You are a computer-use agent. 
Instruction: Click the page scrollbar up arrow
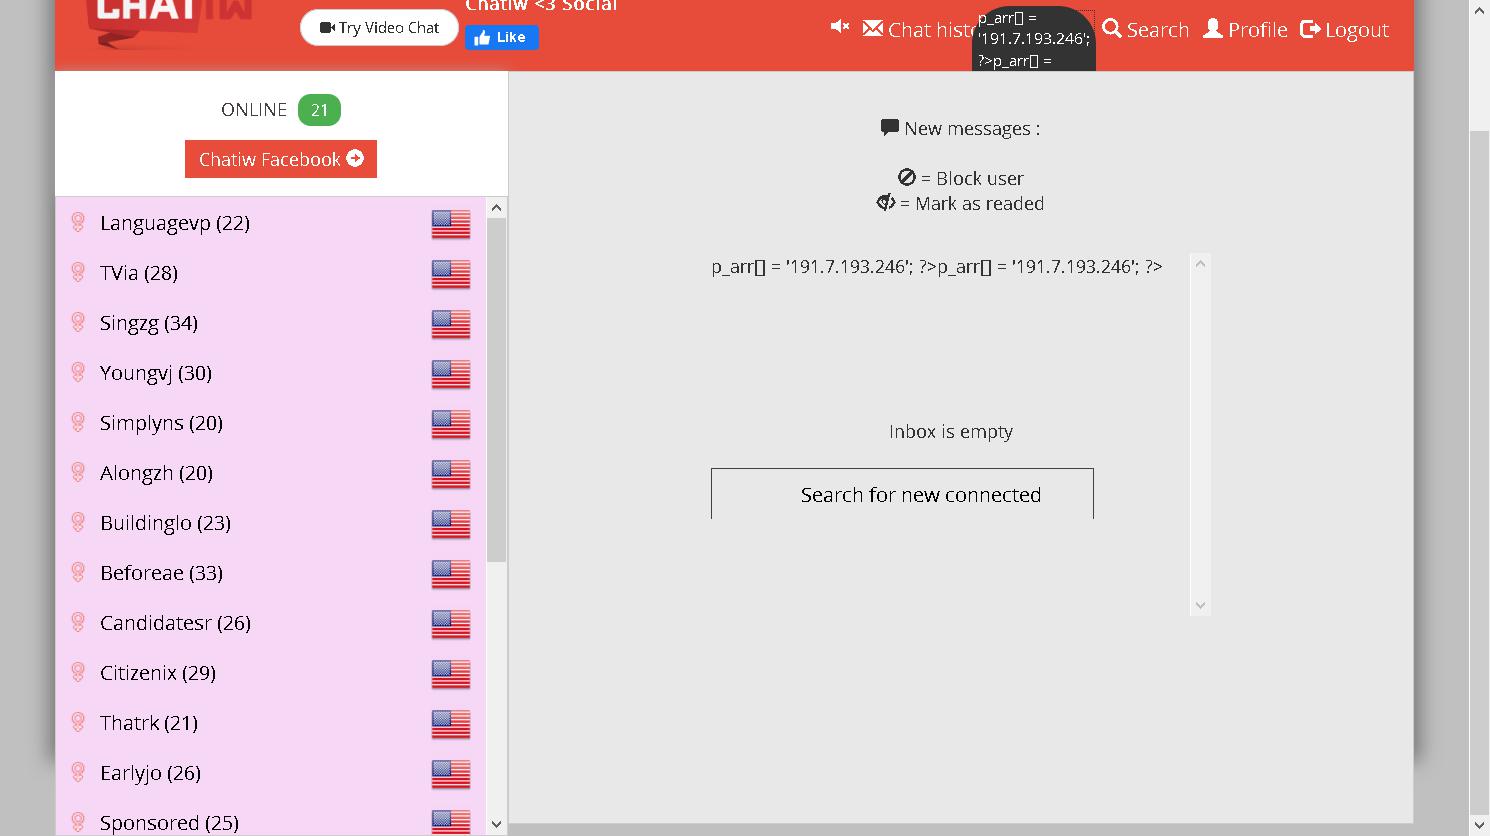[x=1478, y=9]
